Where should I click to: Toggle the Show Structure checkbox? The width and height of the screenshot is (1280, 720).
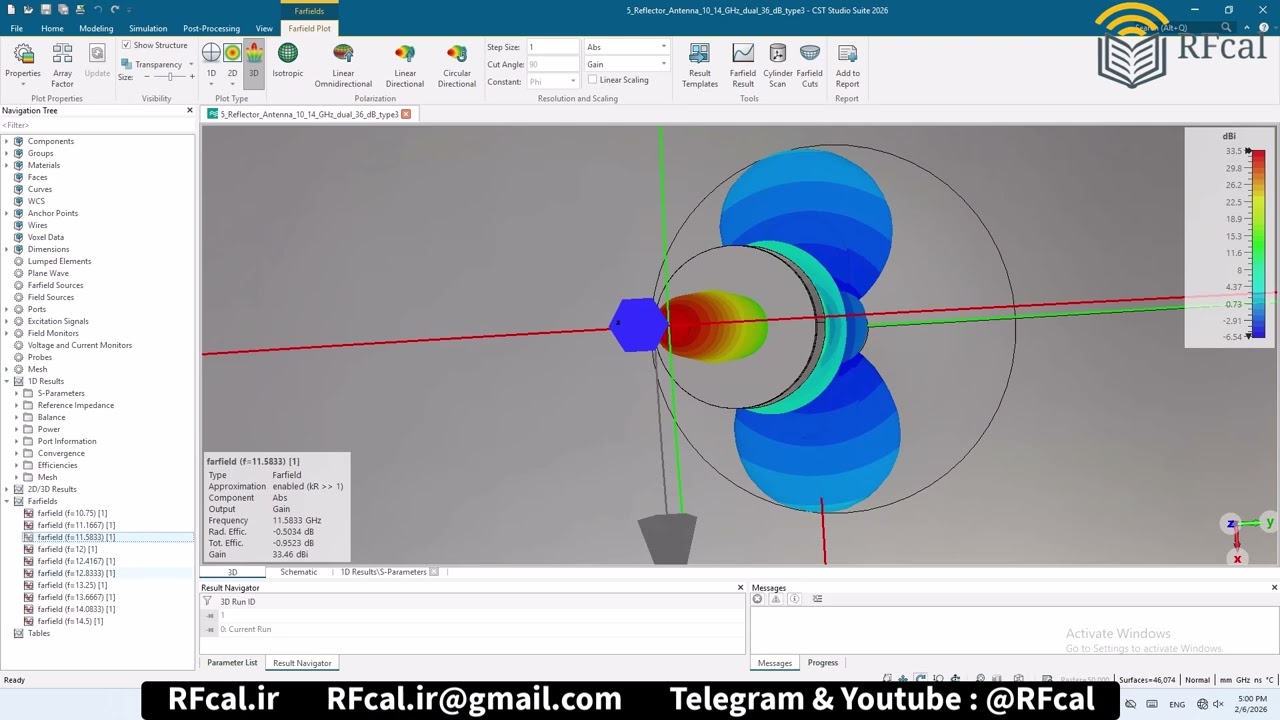coord(126,45)
